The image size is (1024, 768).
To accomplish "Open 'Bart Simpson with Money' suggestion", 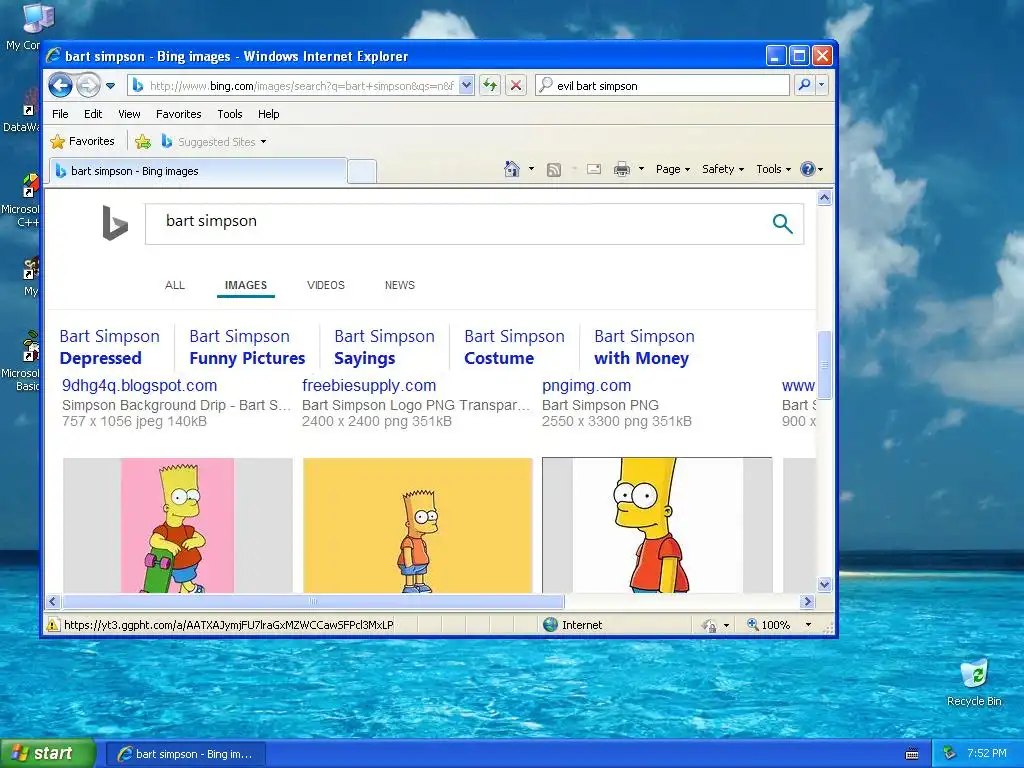I will click(x=644, y=347).
